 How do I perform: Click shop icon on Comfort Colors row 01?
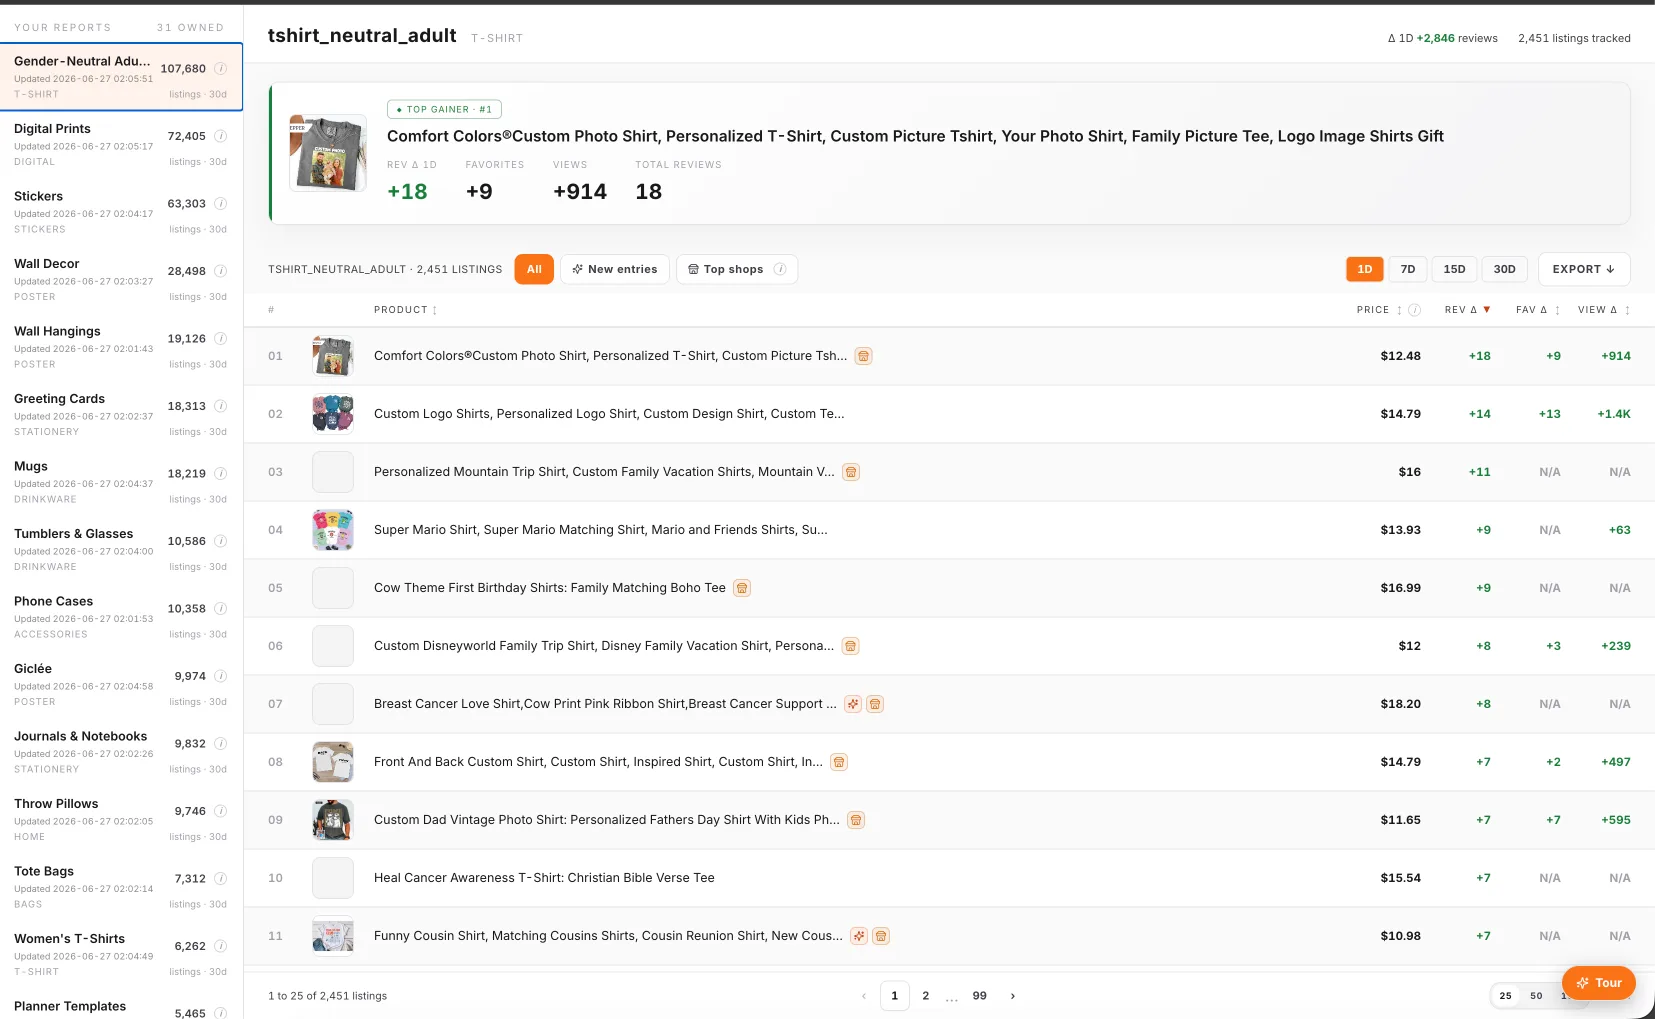click(x=864, y=356)
